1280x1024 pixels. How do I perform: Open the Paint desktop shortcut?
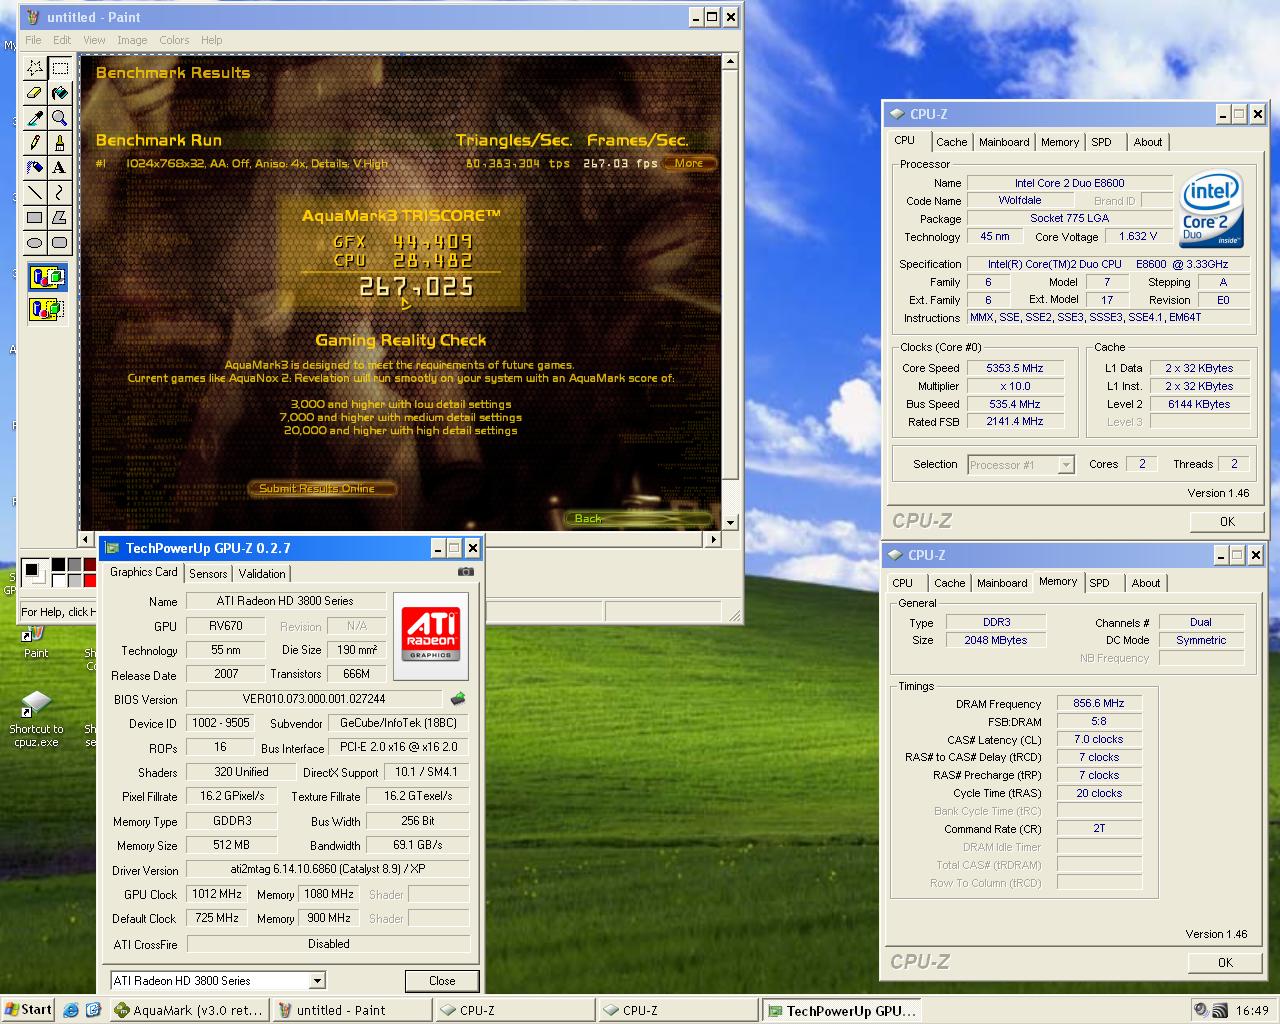point(36,641)
